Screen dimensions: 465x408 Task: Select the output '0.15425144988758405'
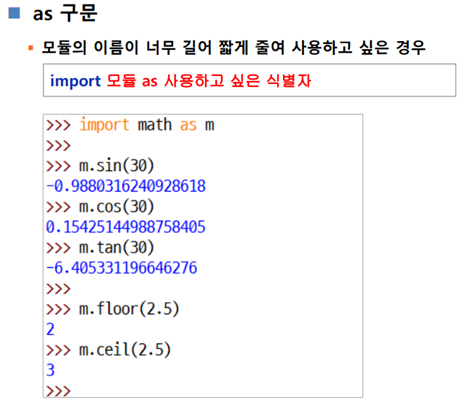coord(126,227)
